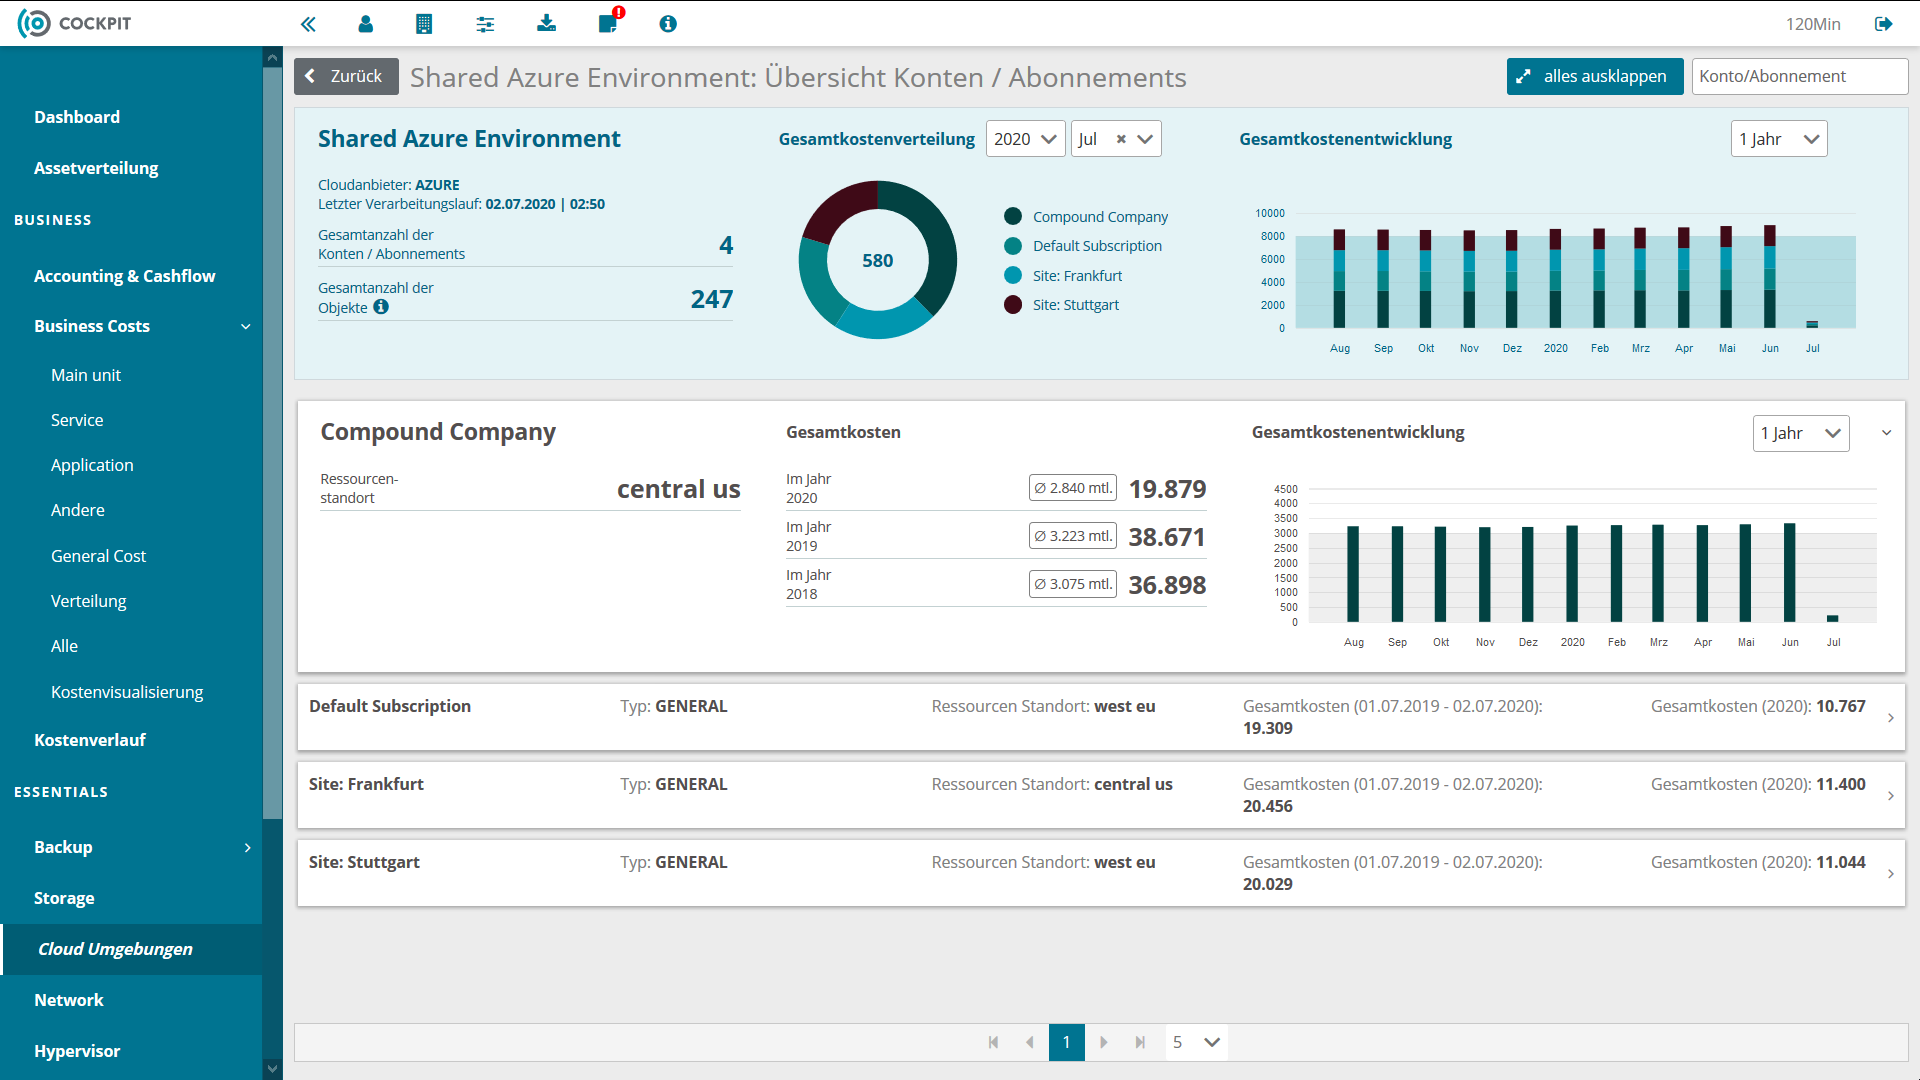
Task: Click sidebar scrollbar down arrow
Action: 272,1069
